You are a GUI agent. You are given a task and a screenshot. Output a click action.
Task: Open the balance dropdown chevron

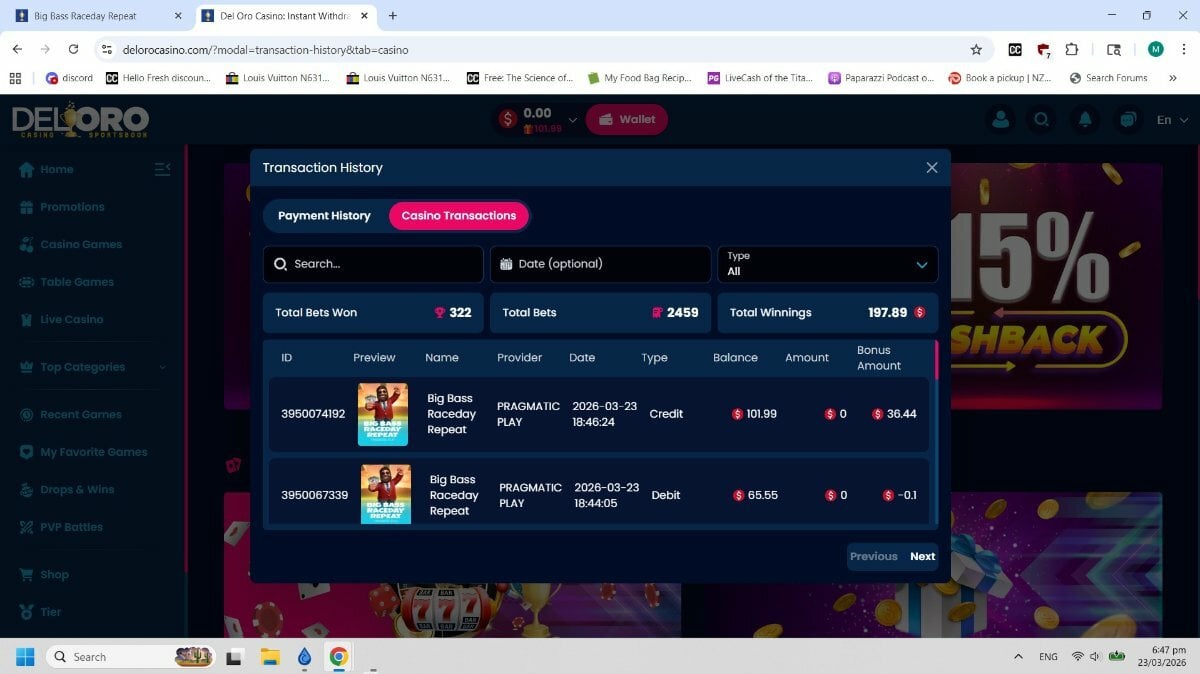tap(571, 119)
